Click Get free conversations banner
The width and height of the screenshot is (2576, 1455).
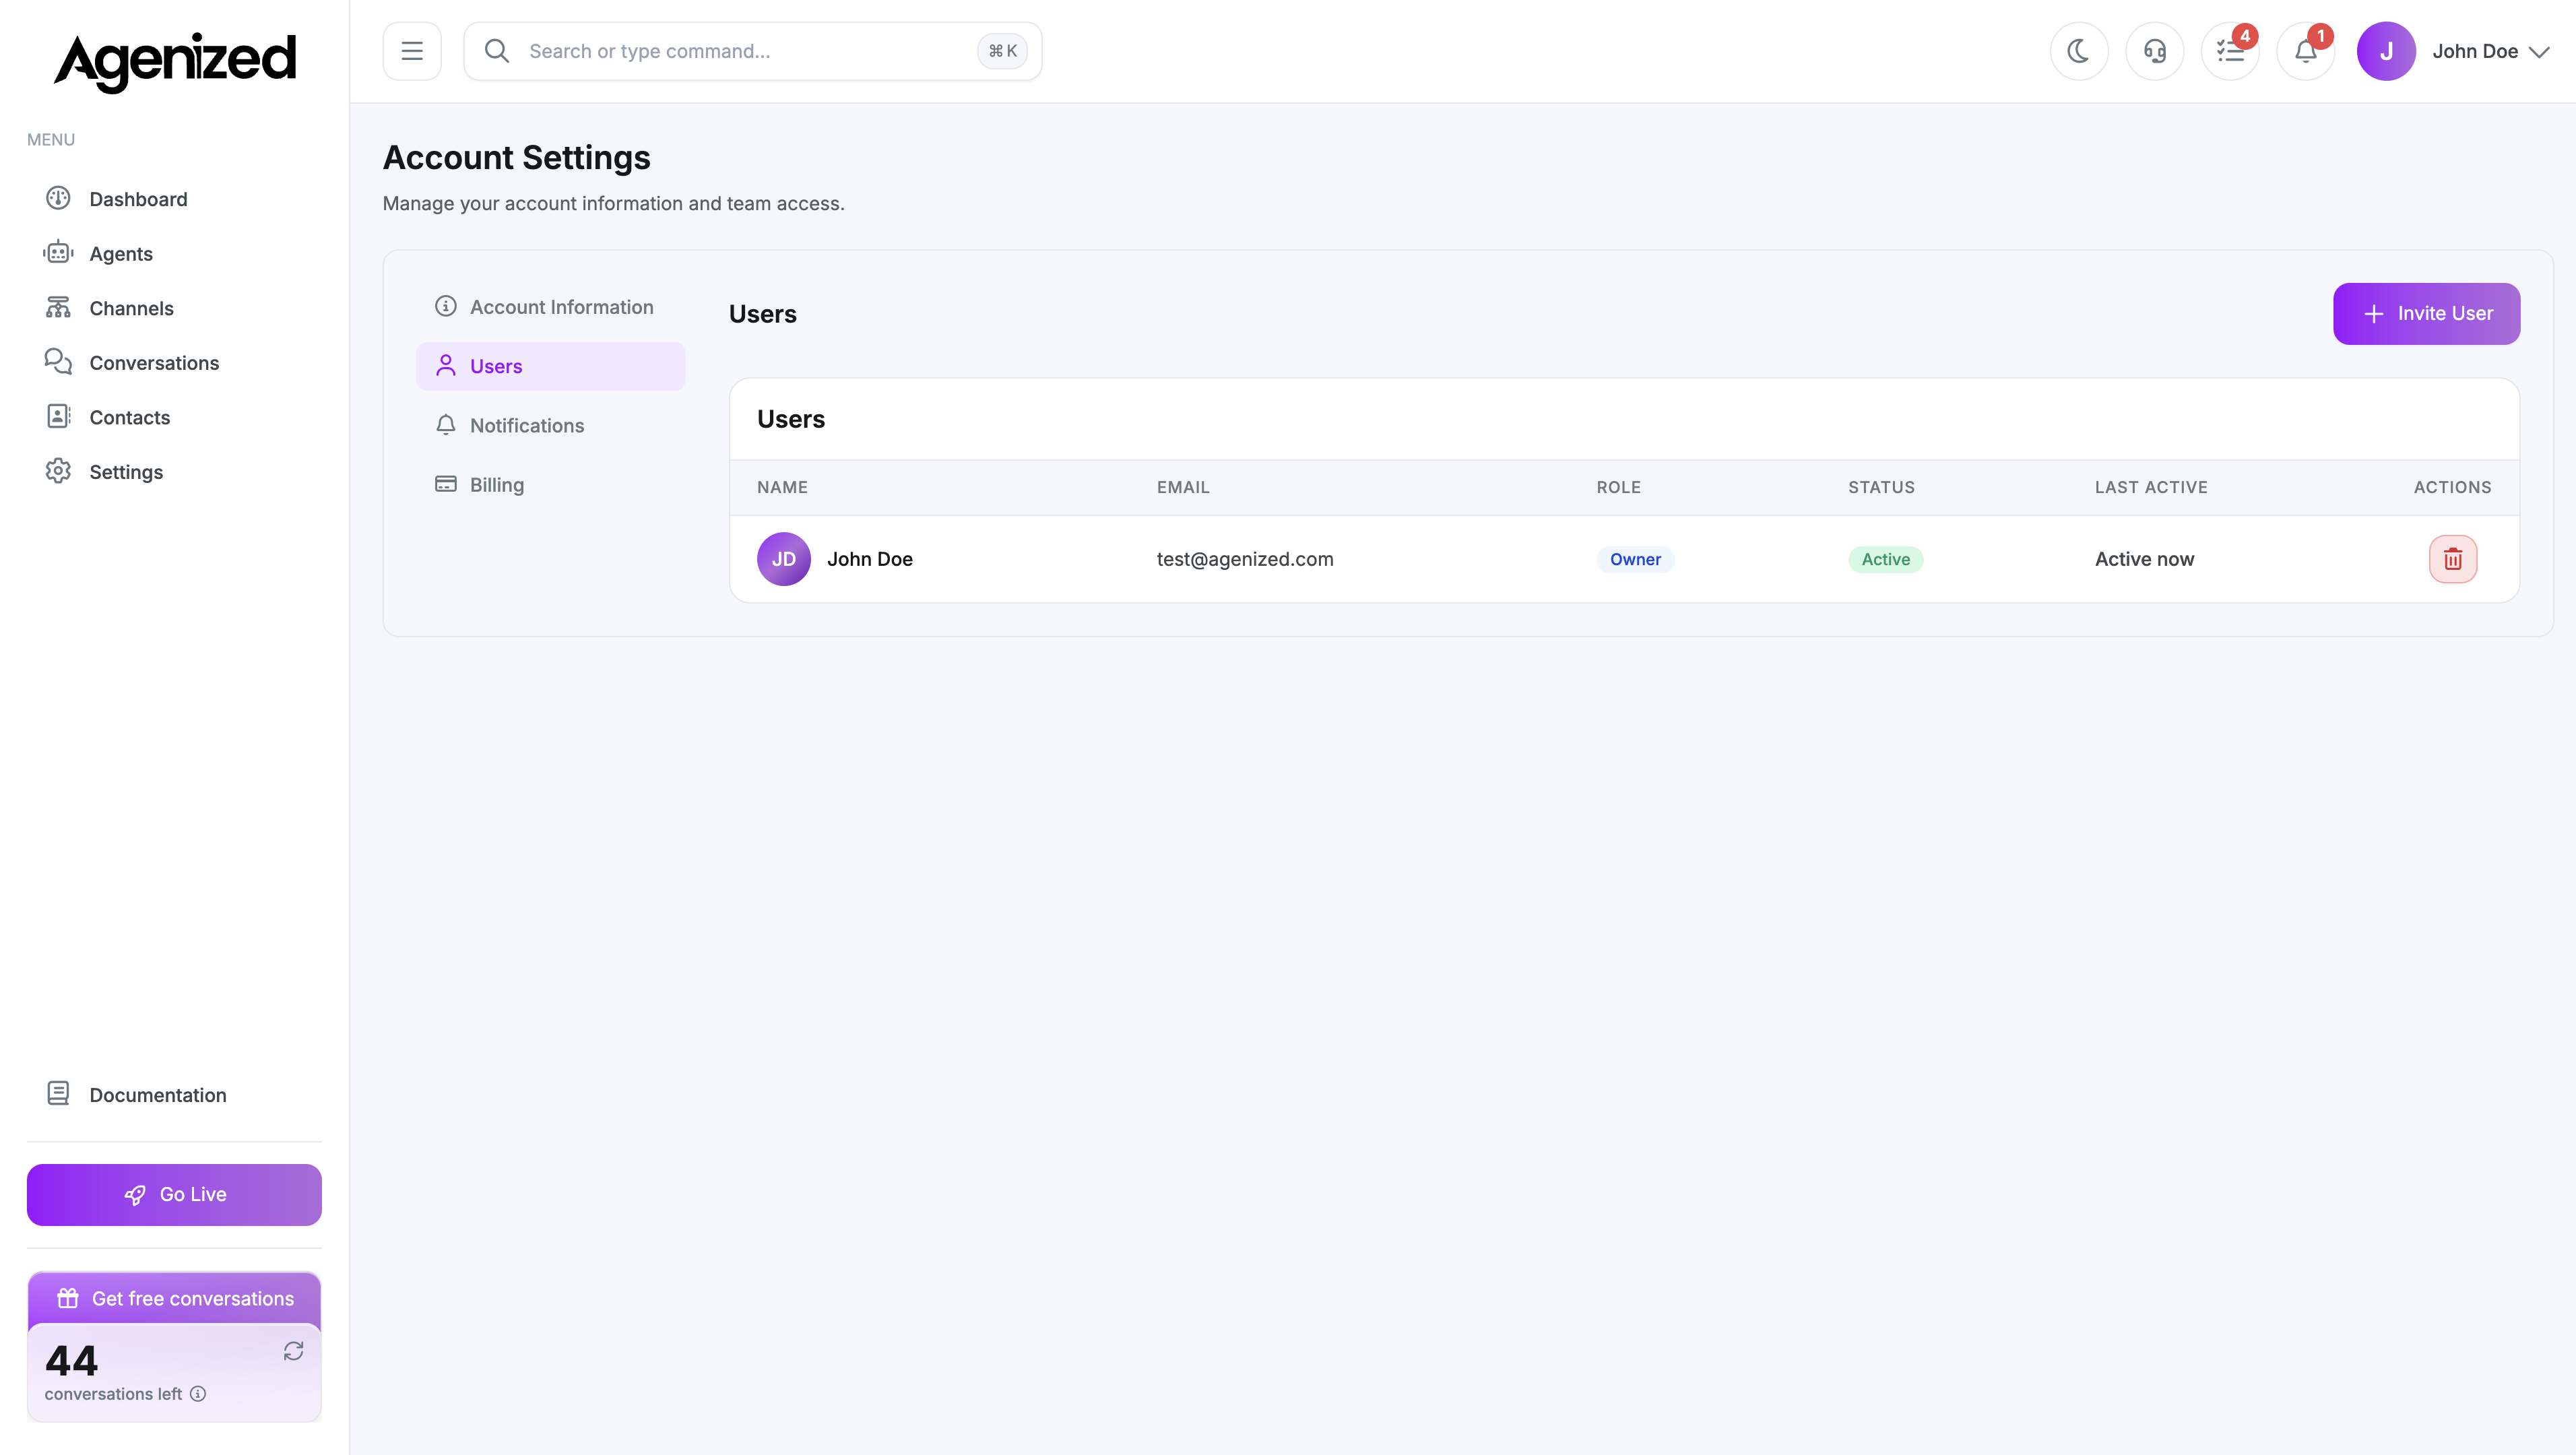coord(174,1298)
